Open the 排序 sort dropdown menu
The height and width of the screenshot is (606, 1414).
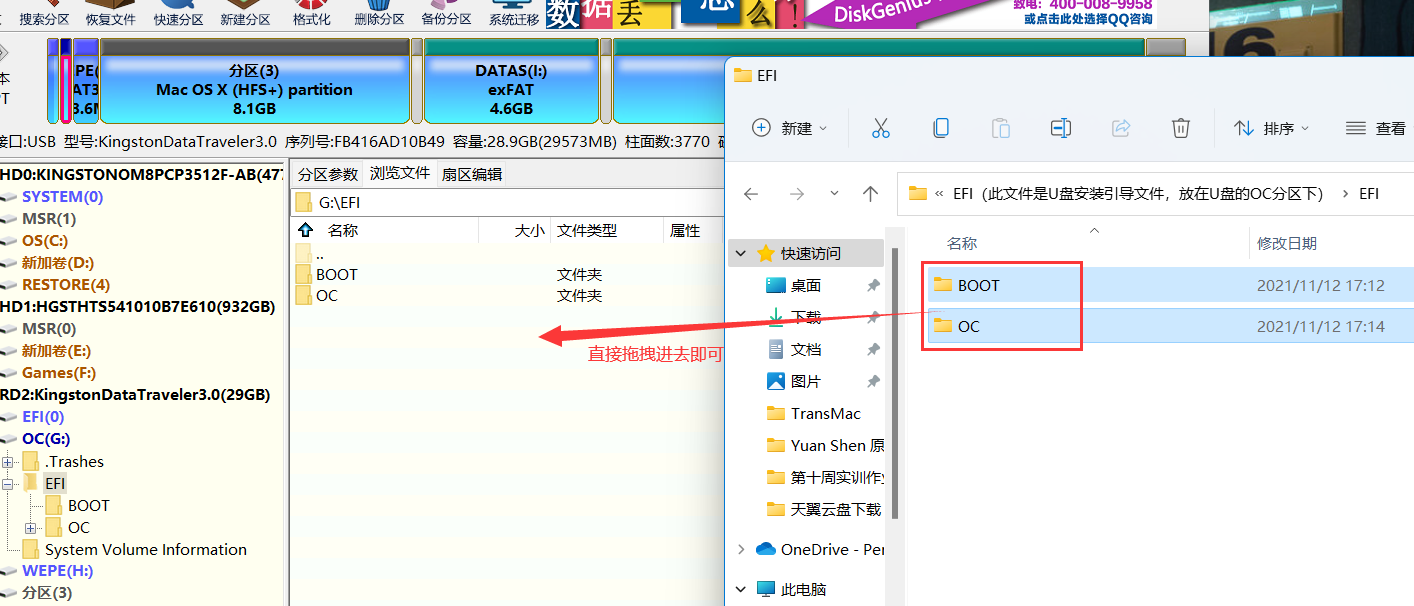tap(1271, 128)
